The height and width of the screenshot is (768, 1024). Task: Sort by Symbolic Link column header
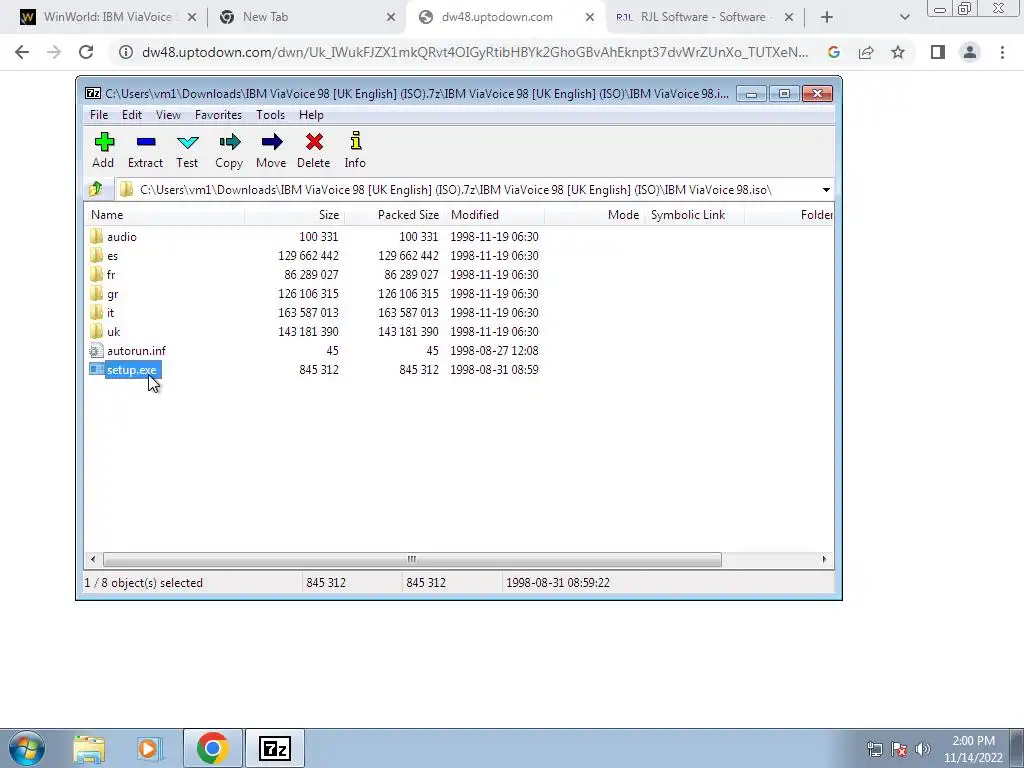pos(694,215)
